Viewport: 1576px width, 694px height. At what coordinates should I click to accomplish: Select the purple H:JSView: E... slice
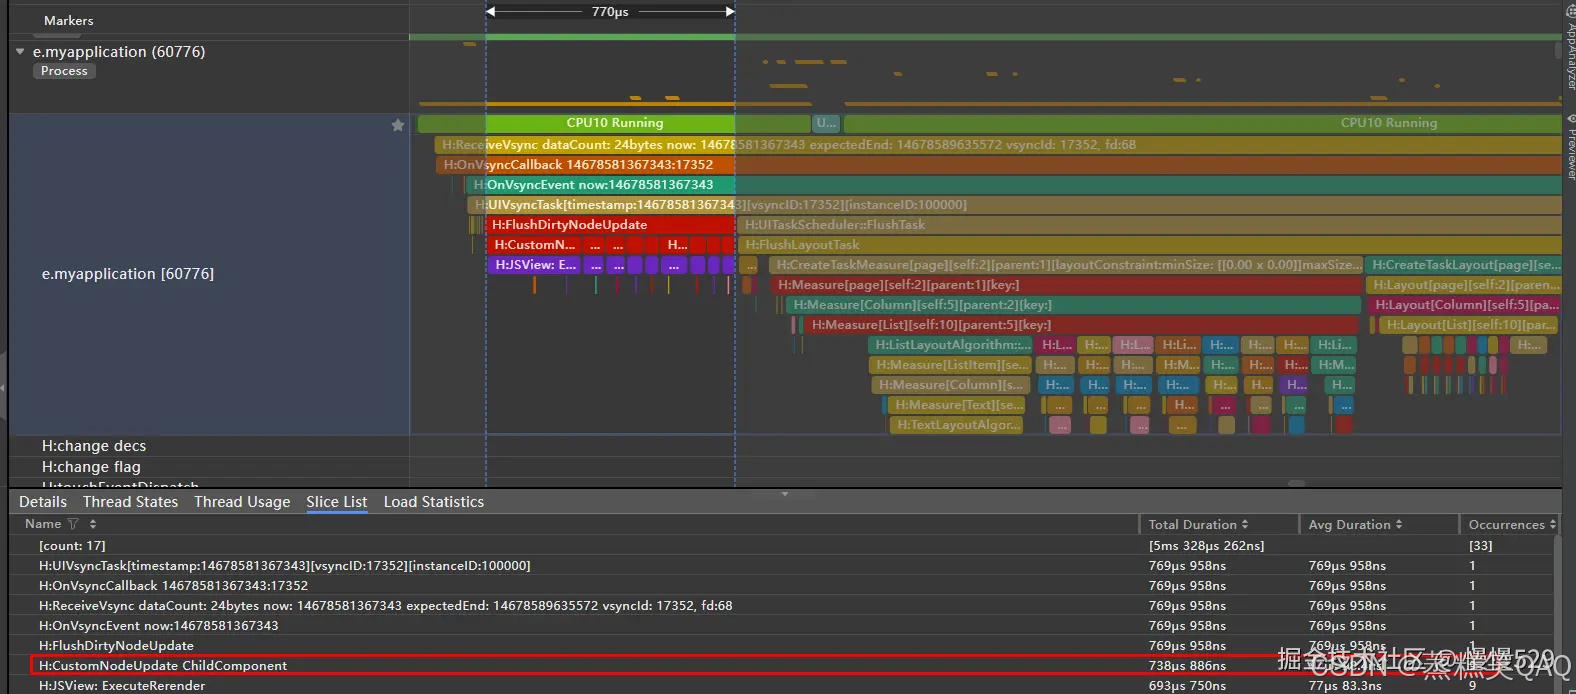535,265
